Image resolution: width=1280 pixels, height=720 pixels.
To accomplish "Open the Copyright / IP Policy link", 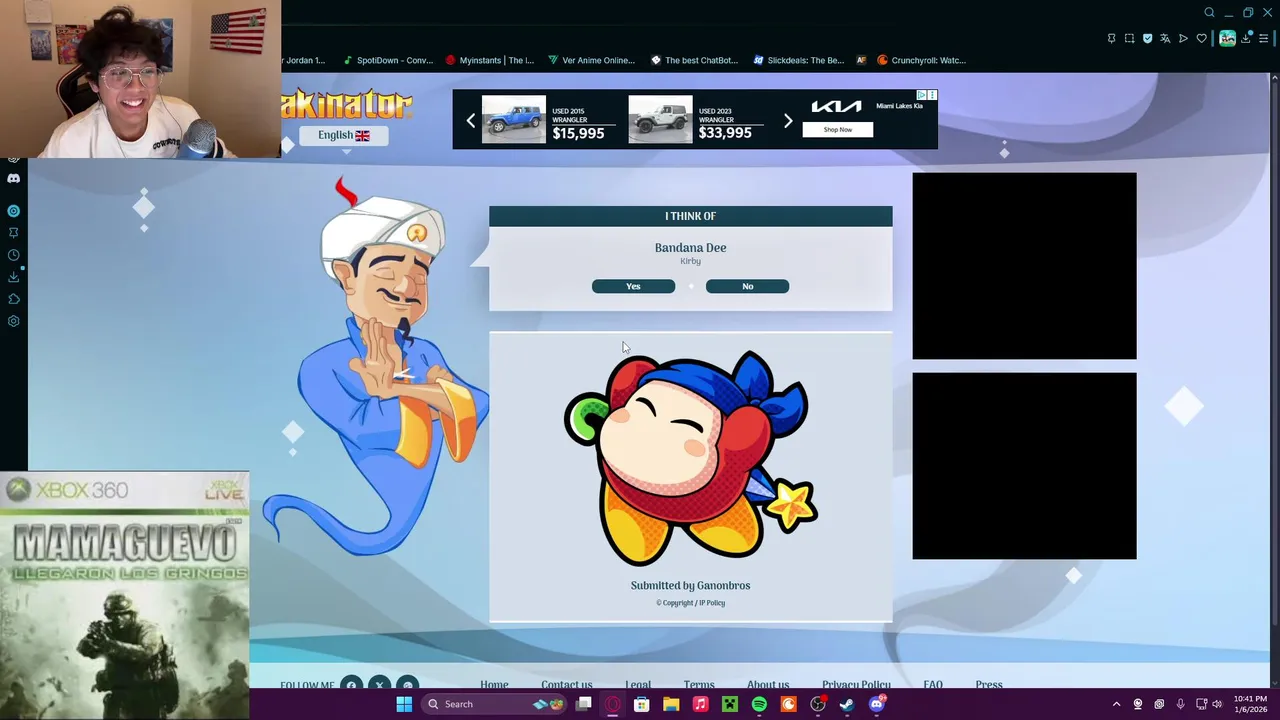I will (x=690, y=603).
